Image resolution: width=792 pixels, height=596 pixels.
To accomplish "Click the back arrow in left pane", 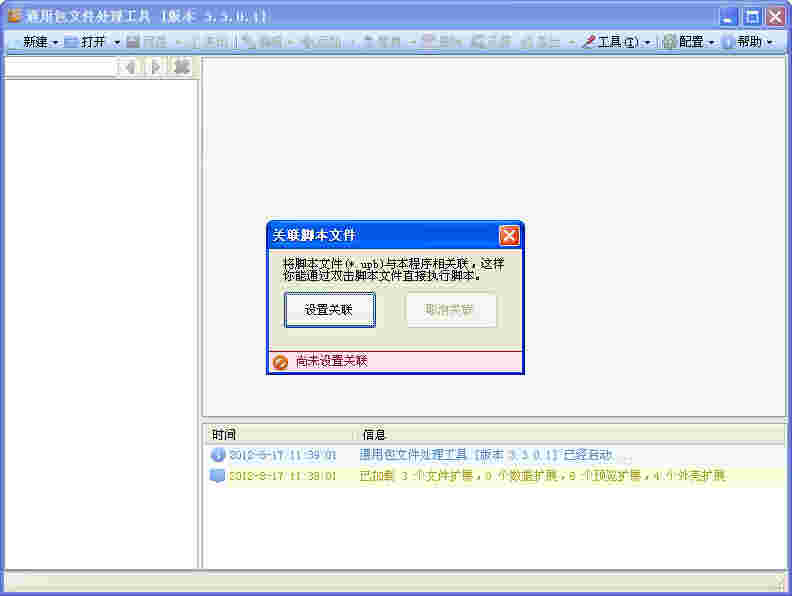I will [x=130, y=67].
